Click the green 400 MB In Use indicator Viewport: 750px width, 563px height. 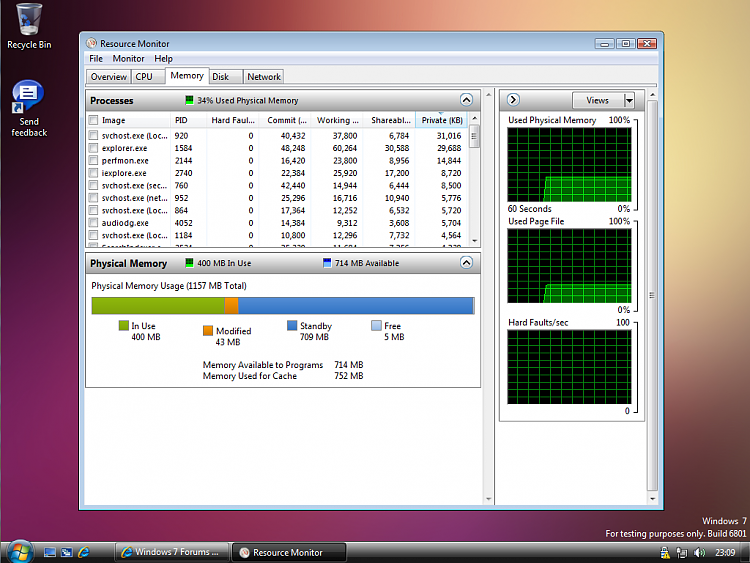[x=189, y=263]
